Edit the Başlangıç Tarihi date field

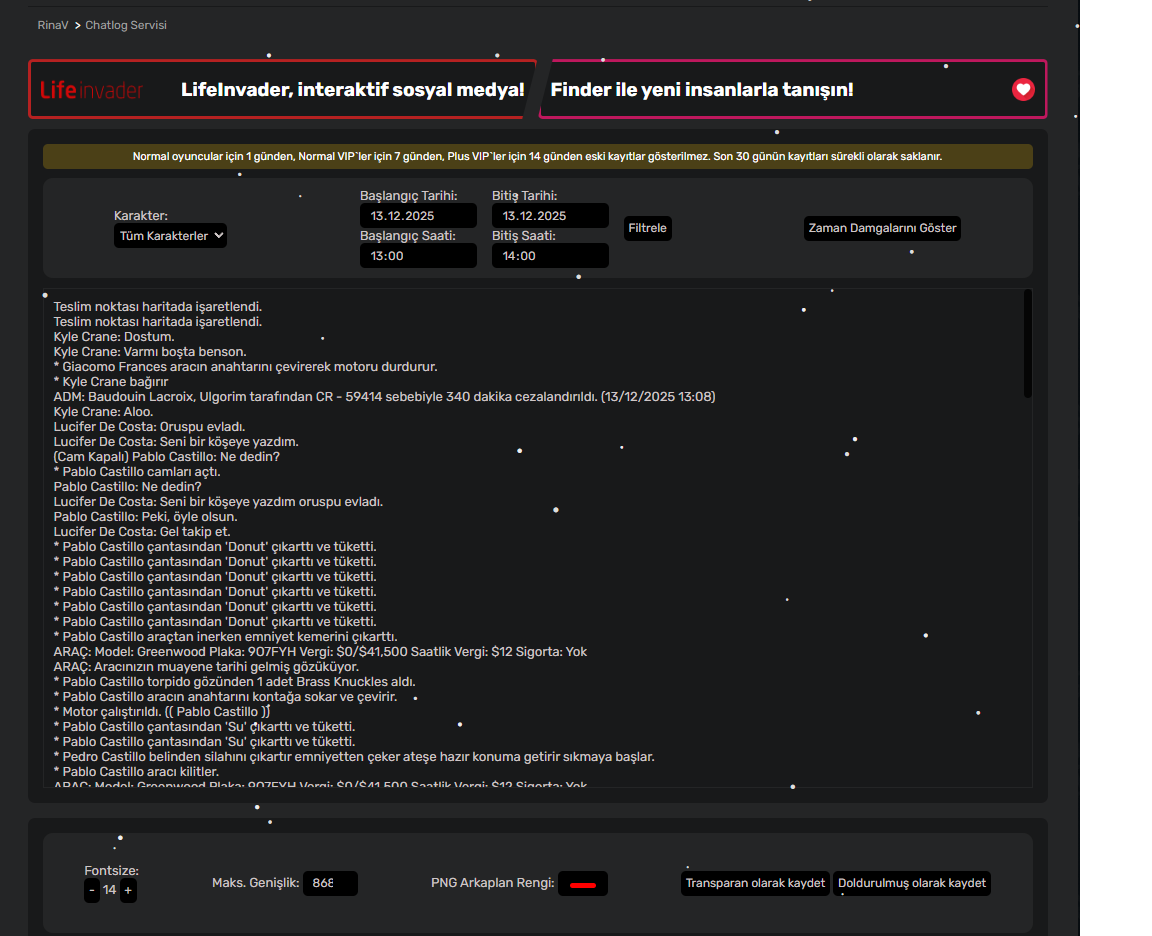pyautogui.click(x=418, y=216)
